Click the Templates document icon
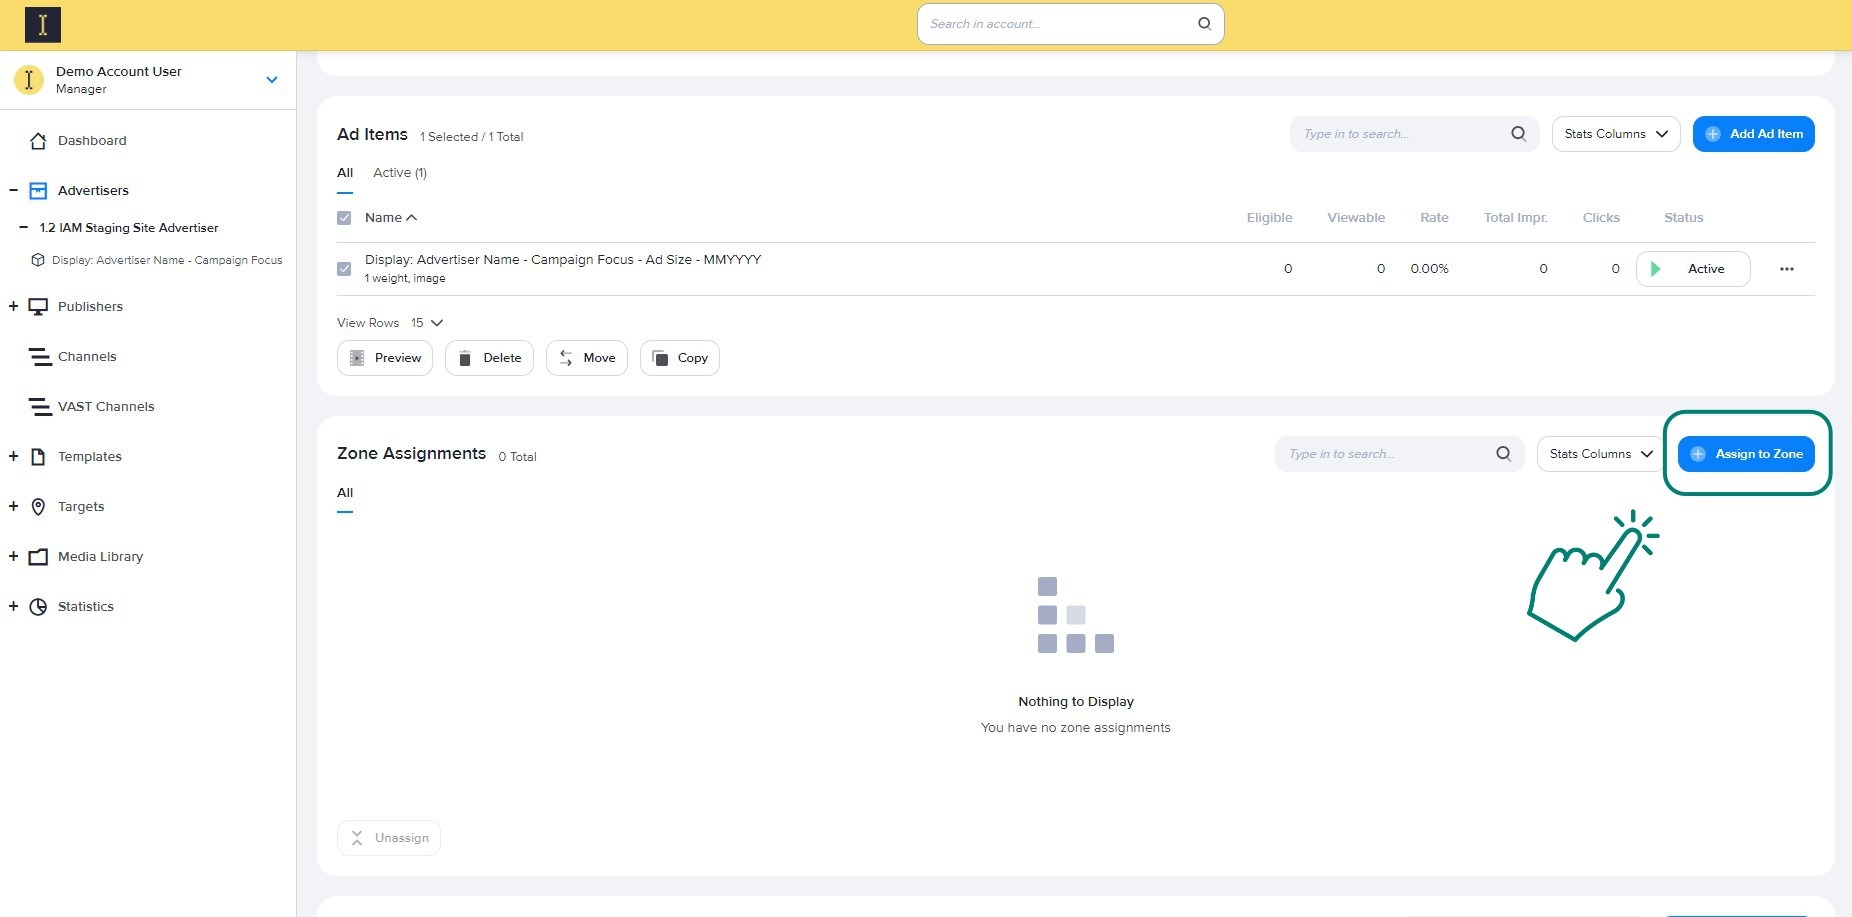This screenshot has width=1852, height=917. pyautogui.click(x=38, y=457)
